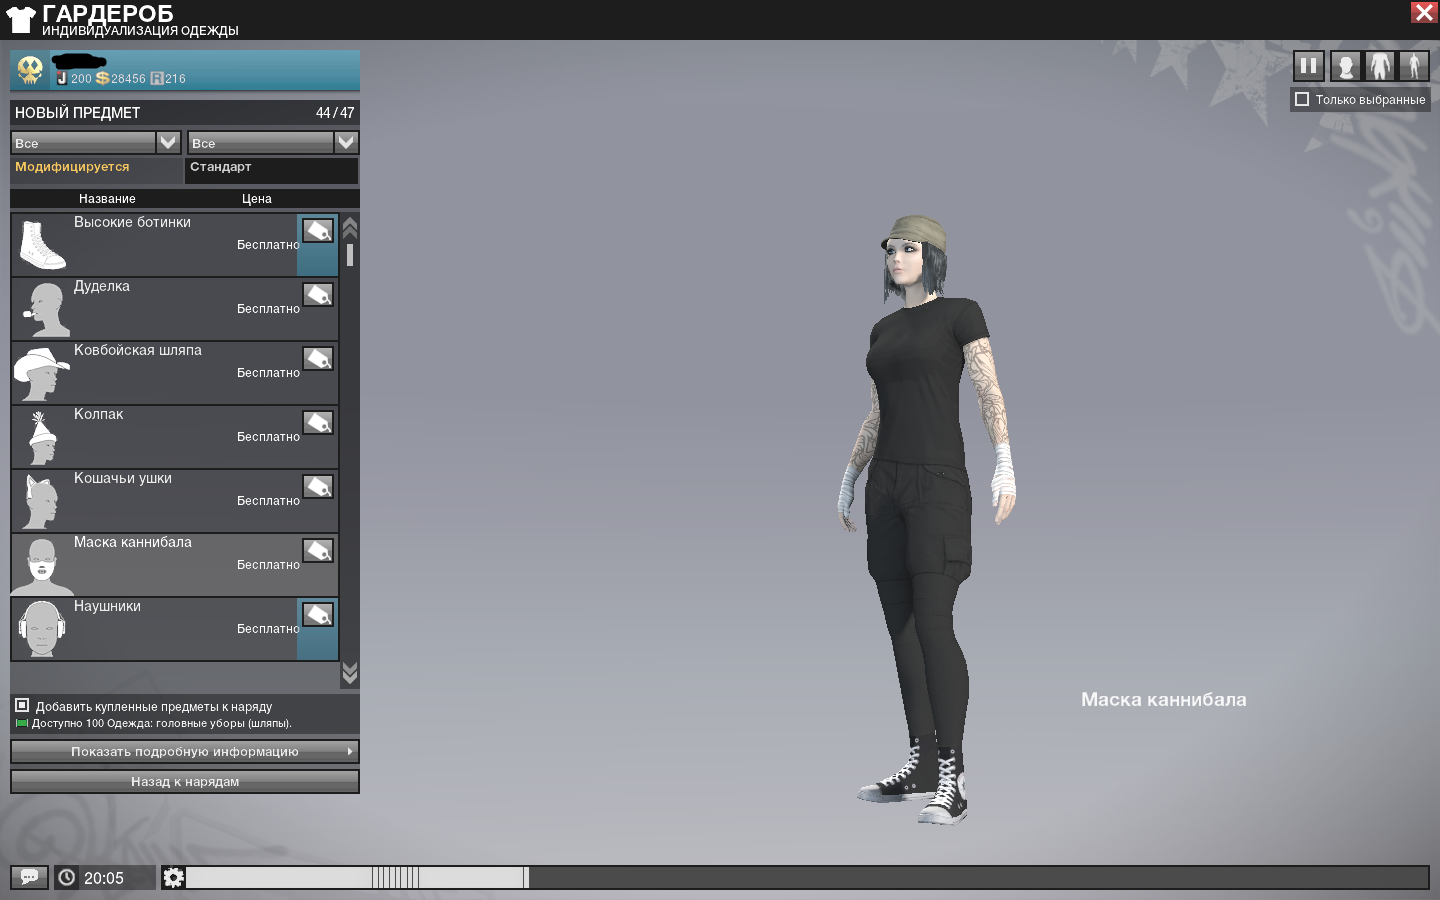Click tag icon on Ковбойская шляпа
The height and width of the screenshot is (900, 1440).
318,359
